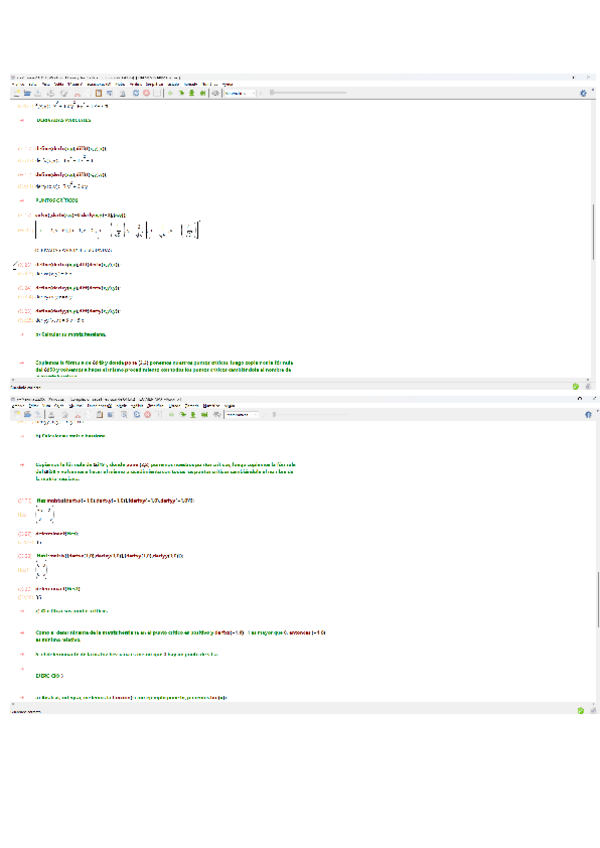Viewport: 600px width, 848px height.
Task: Open first menu (Archivo) in bottom window
Action: click(x=18, y=406)
